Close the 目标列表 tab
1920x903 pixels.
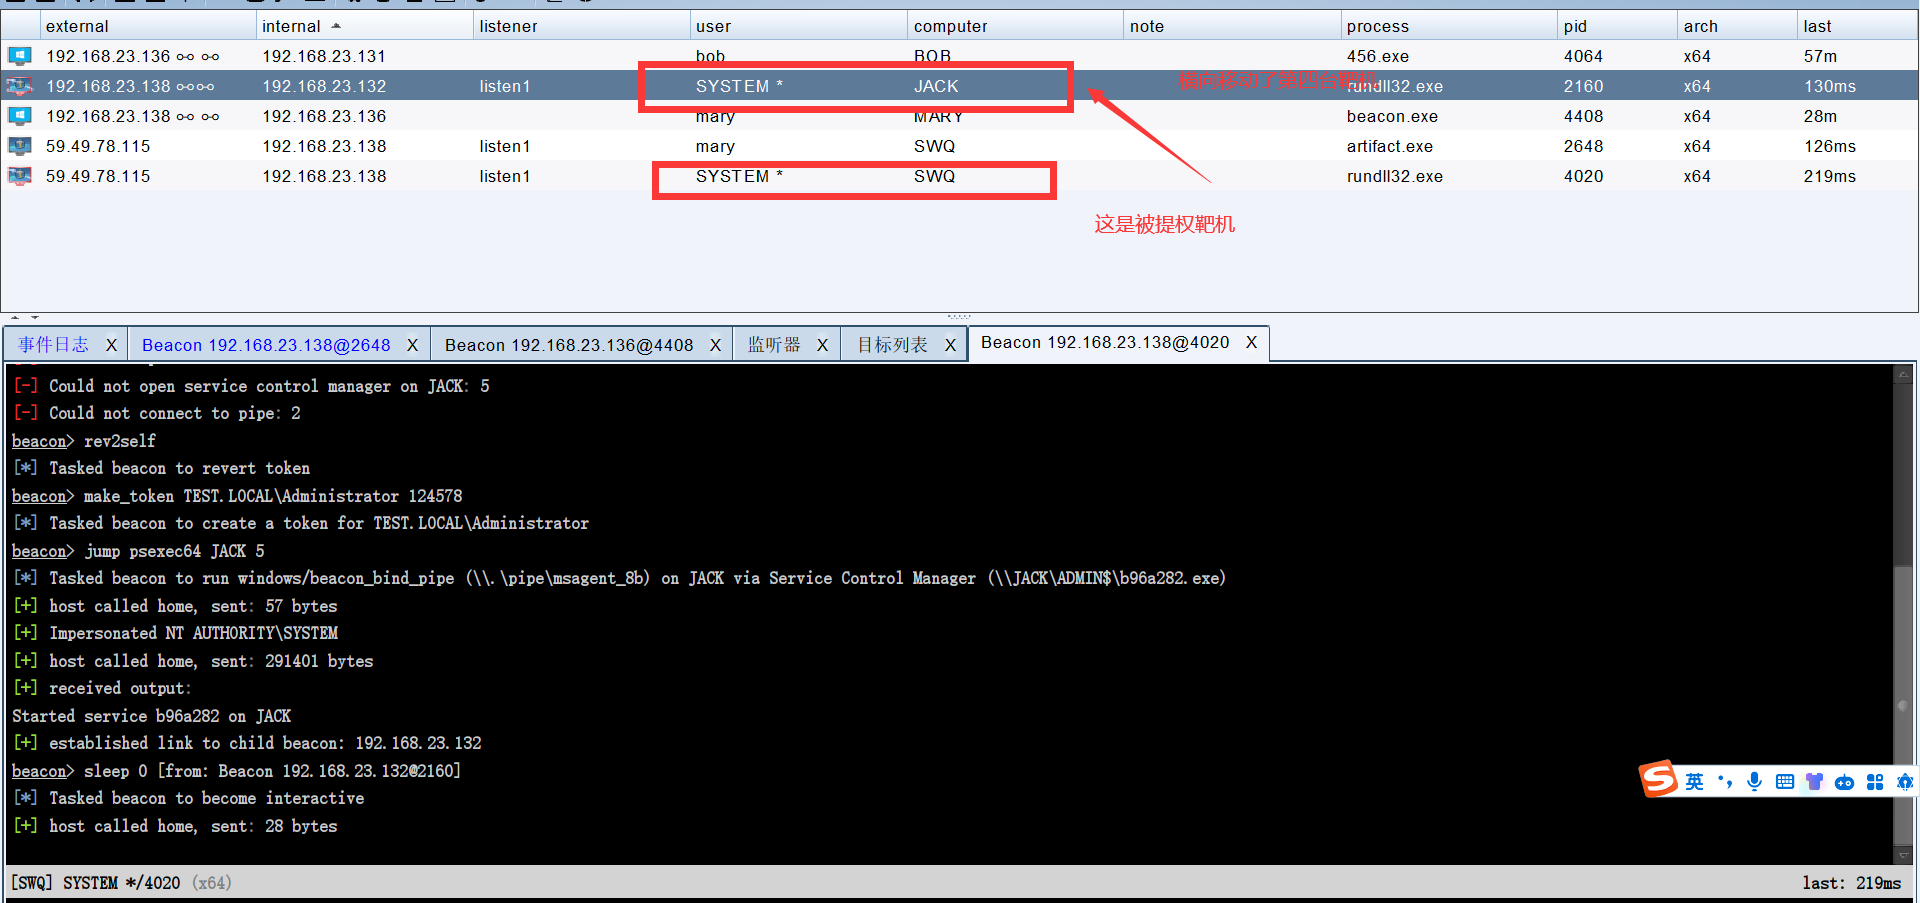tap(950, 345)
